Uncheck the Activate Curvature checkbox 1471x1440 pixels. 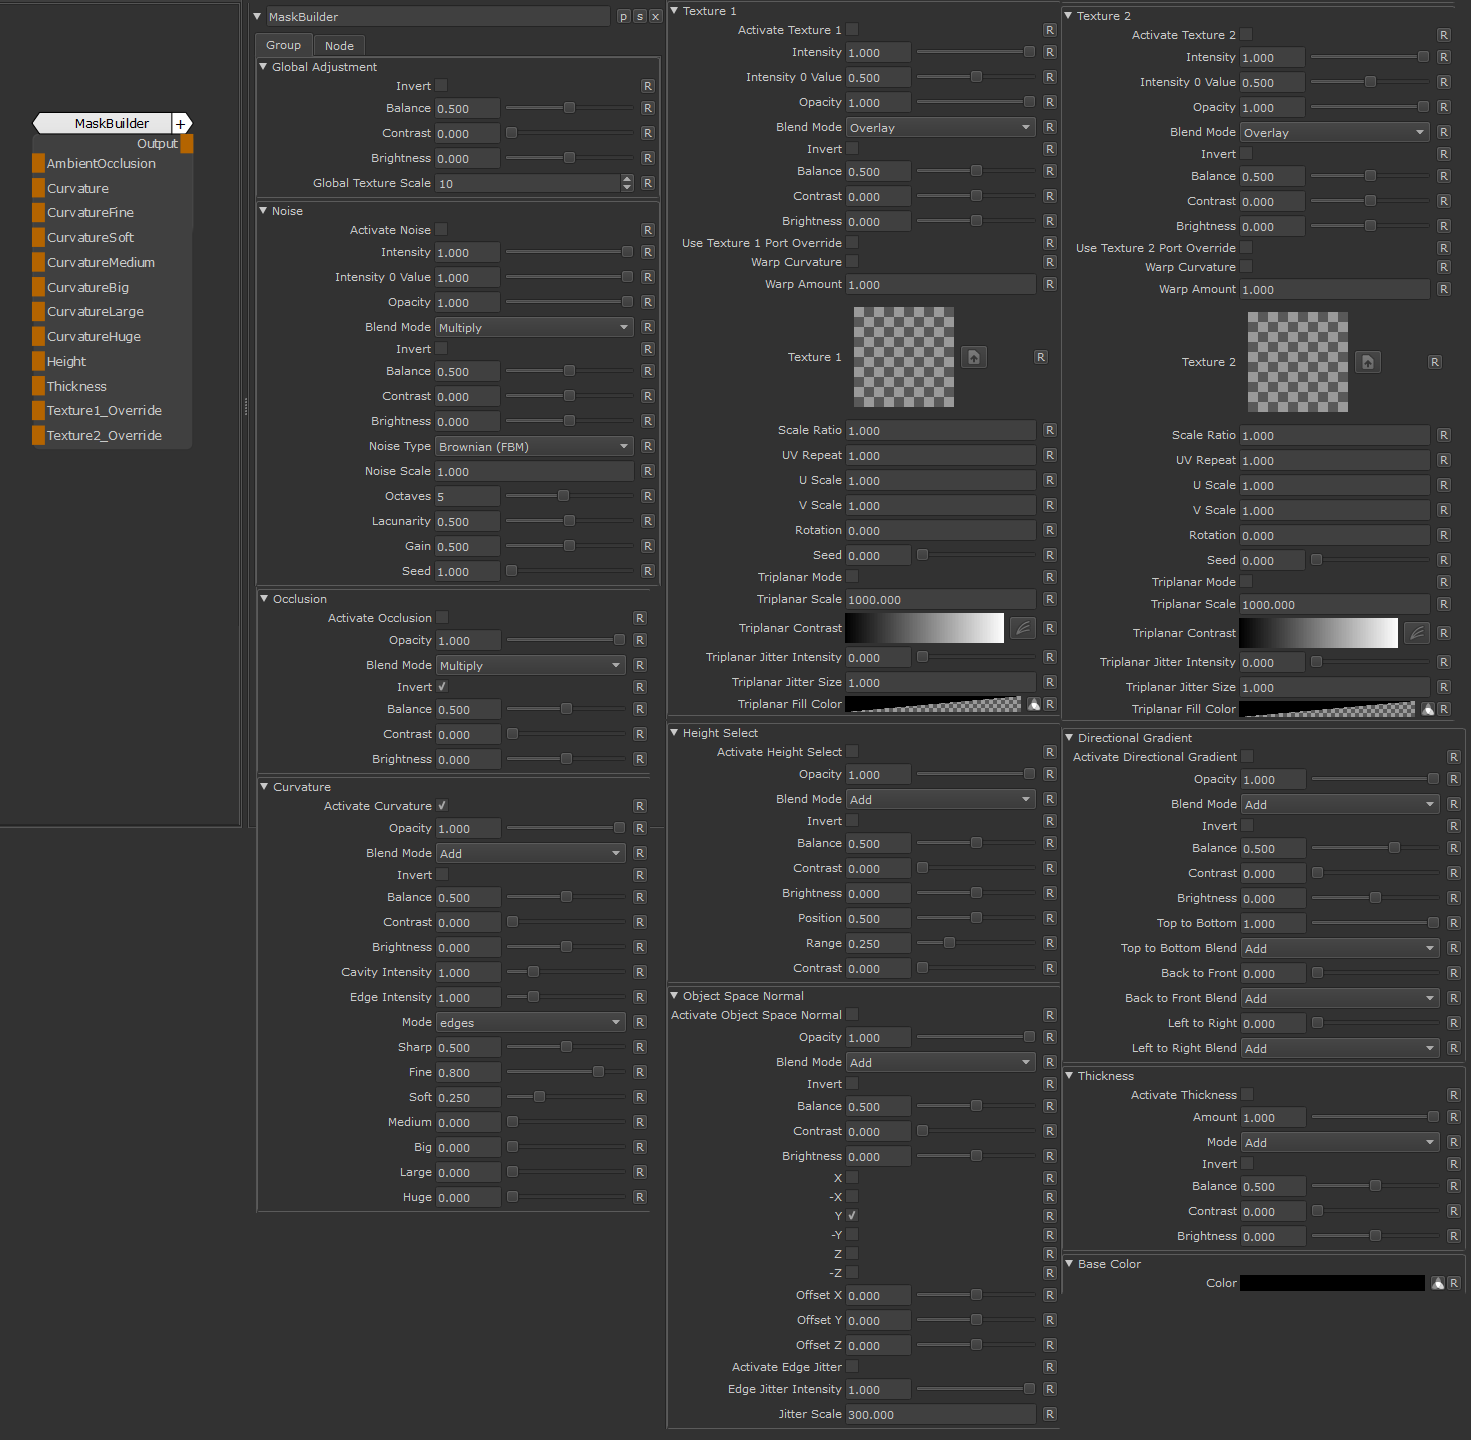(x=442, y=806)
